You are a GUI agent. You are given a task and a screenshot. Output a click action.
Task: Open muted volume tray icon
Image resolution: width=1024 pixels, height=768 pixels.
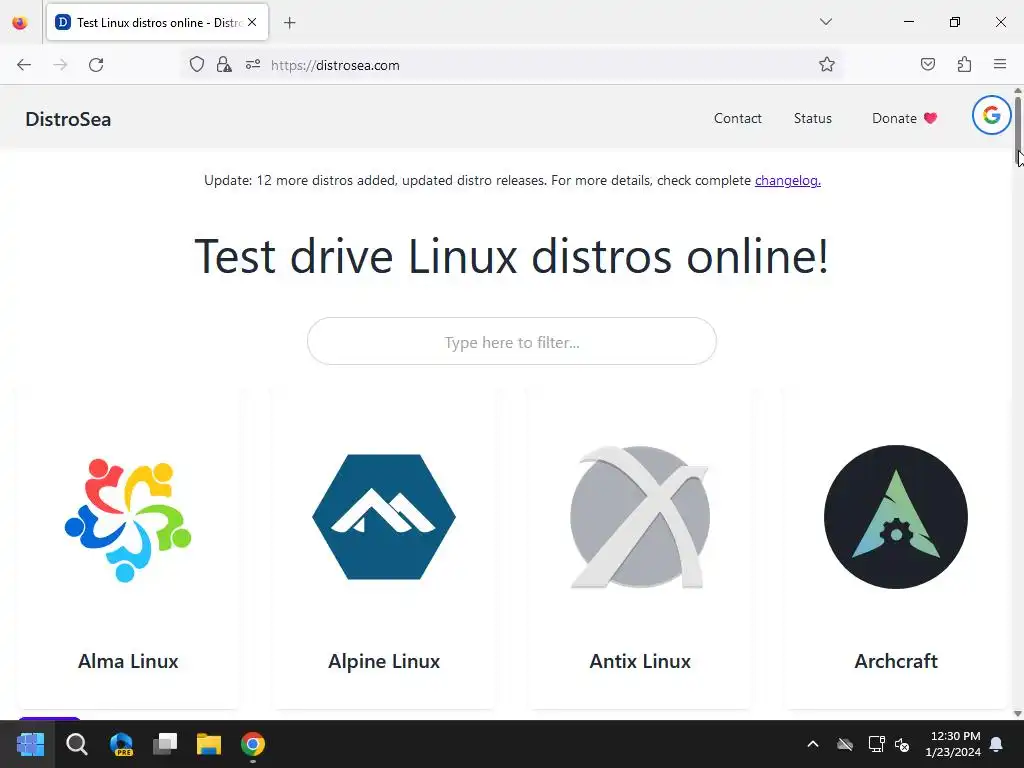click(x=903, y=744)
